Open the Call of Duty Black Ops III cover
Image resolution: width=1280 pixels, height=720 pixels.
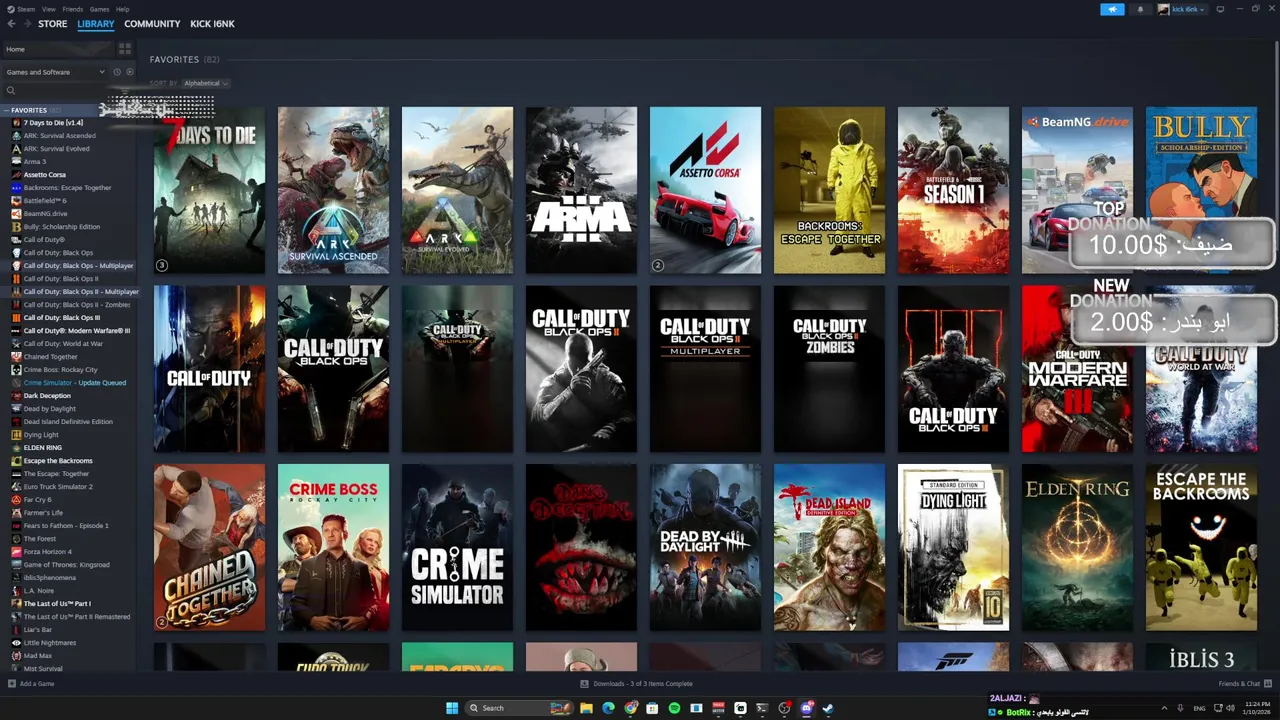[953, 369]
